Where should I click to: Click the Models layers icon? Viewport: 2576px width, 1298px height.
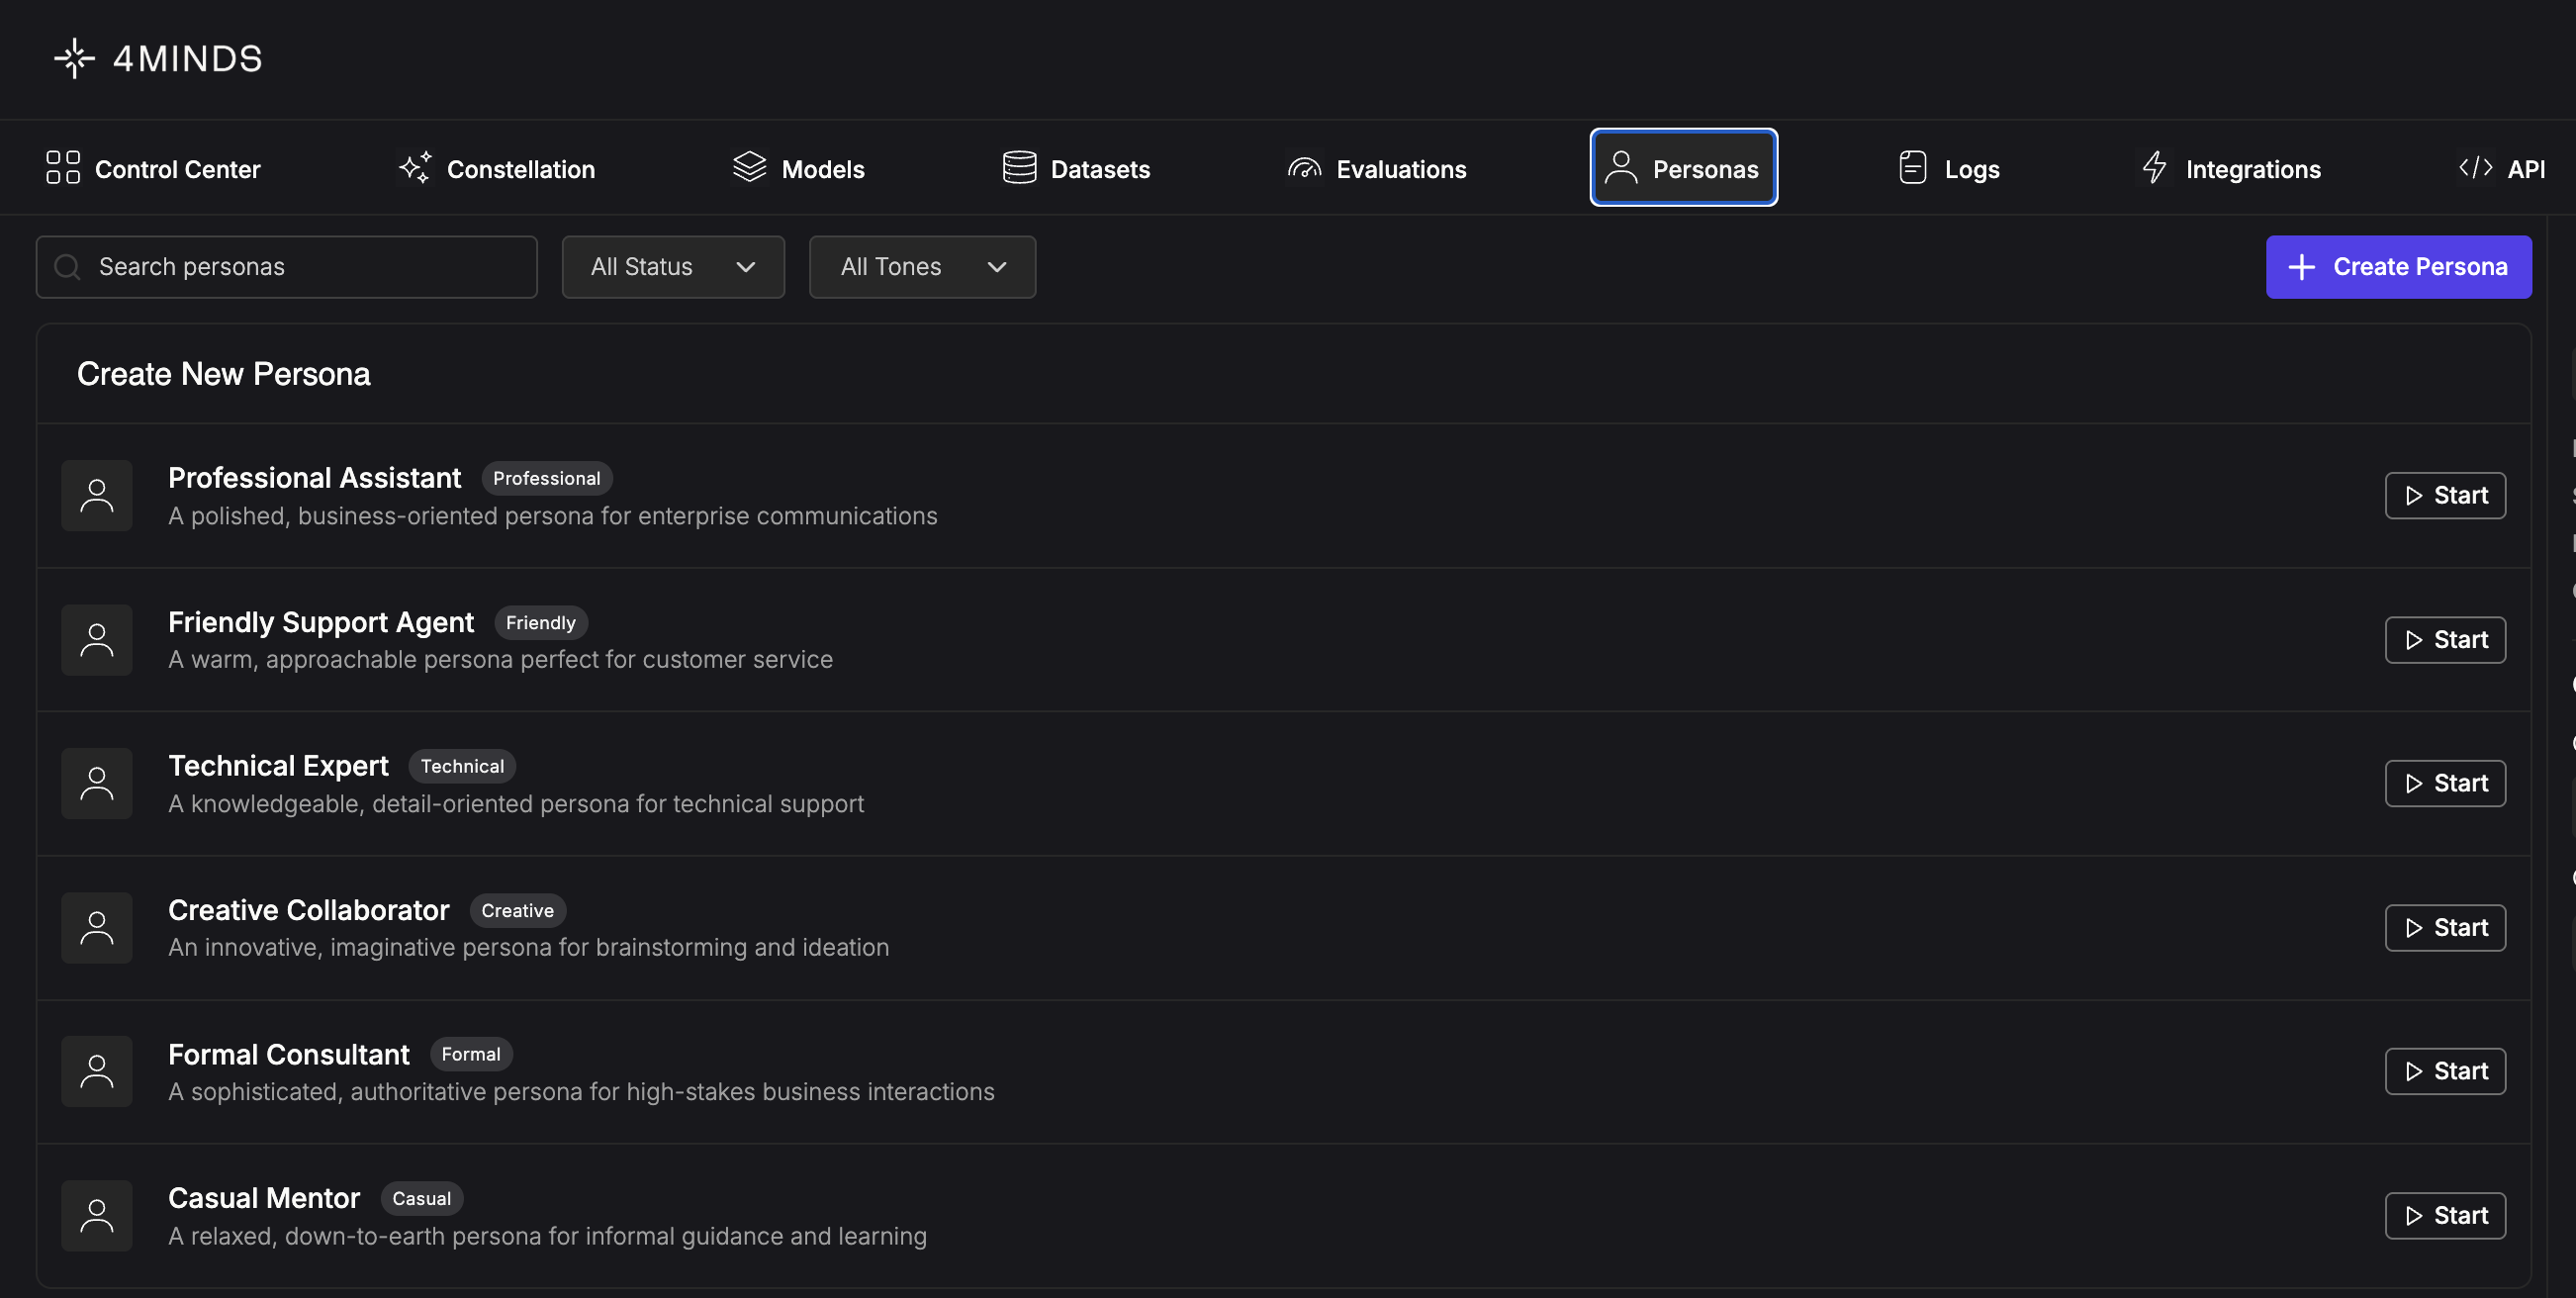[749, 167]
